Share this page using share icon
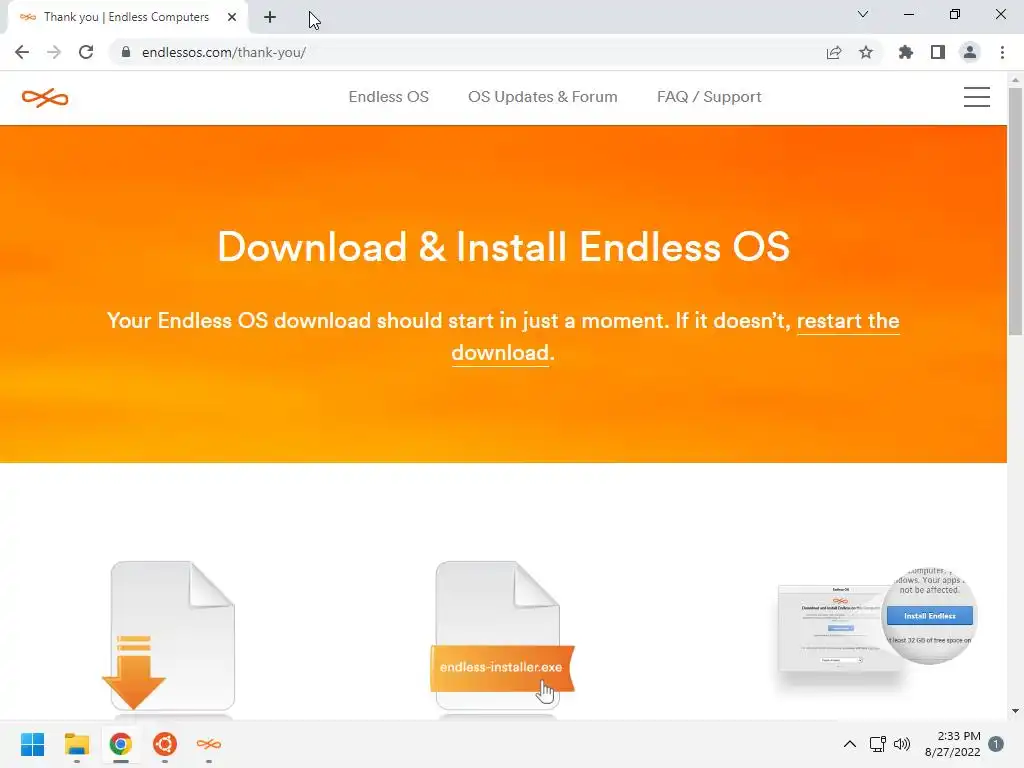The image size is (1024, 768). (x=834, y=53)
